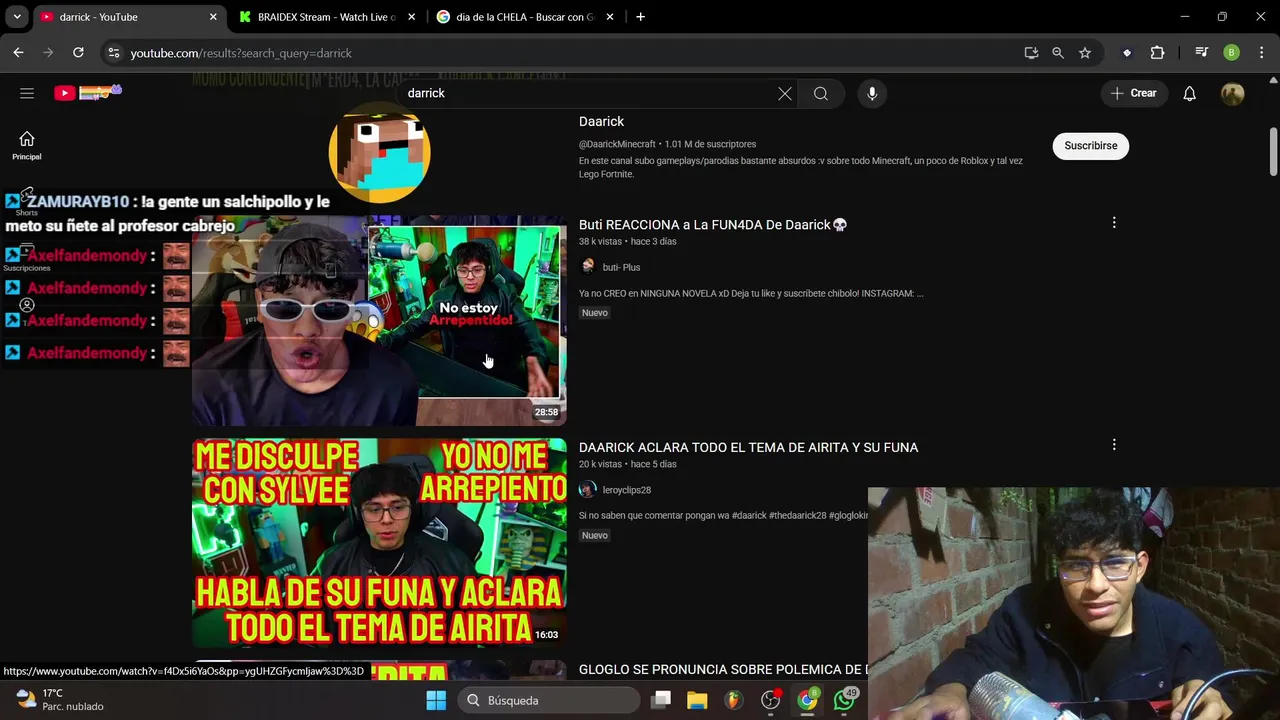This screenshot has height=720, width=1280.
Task: Click the taskbar Búsqueda search box
Action: click(x=549, y=700)
